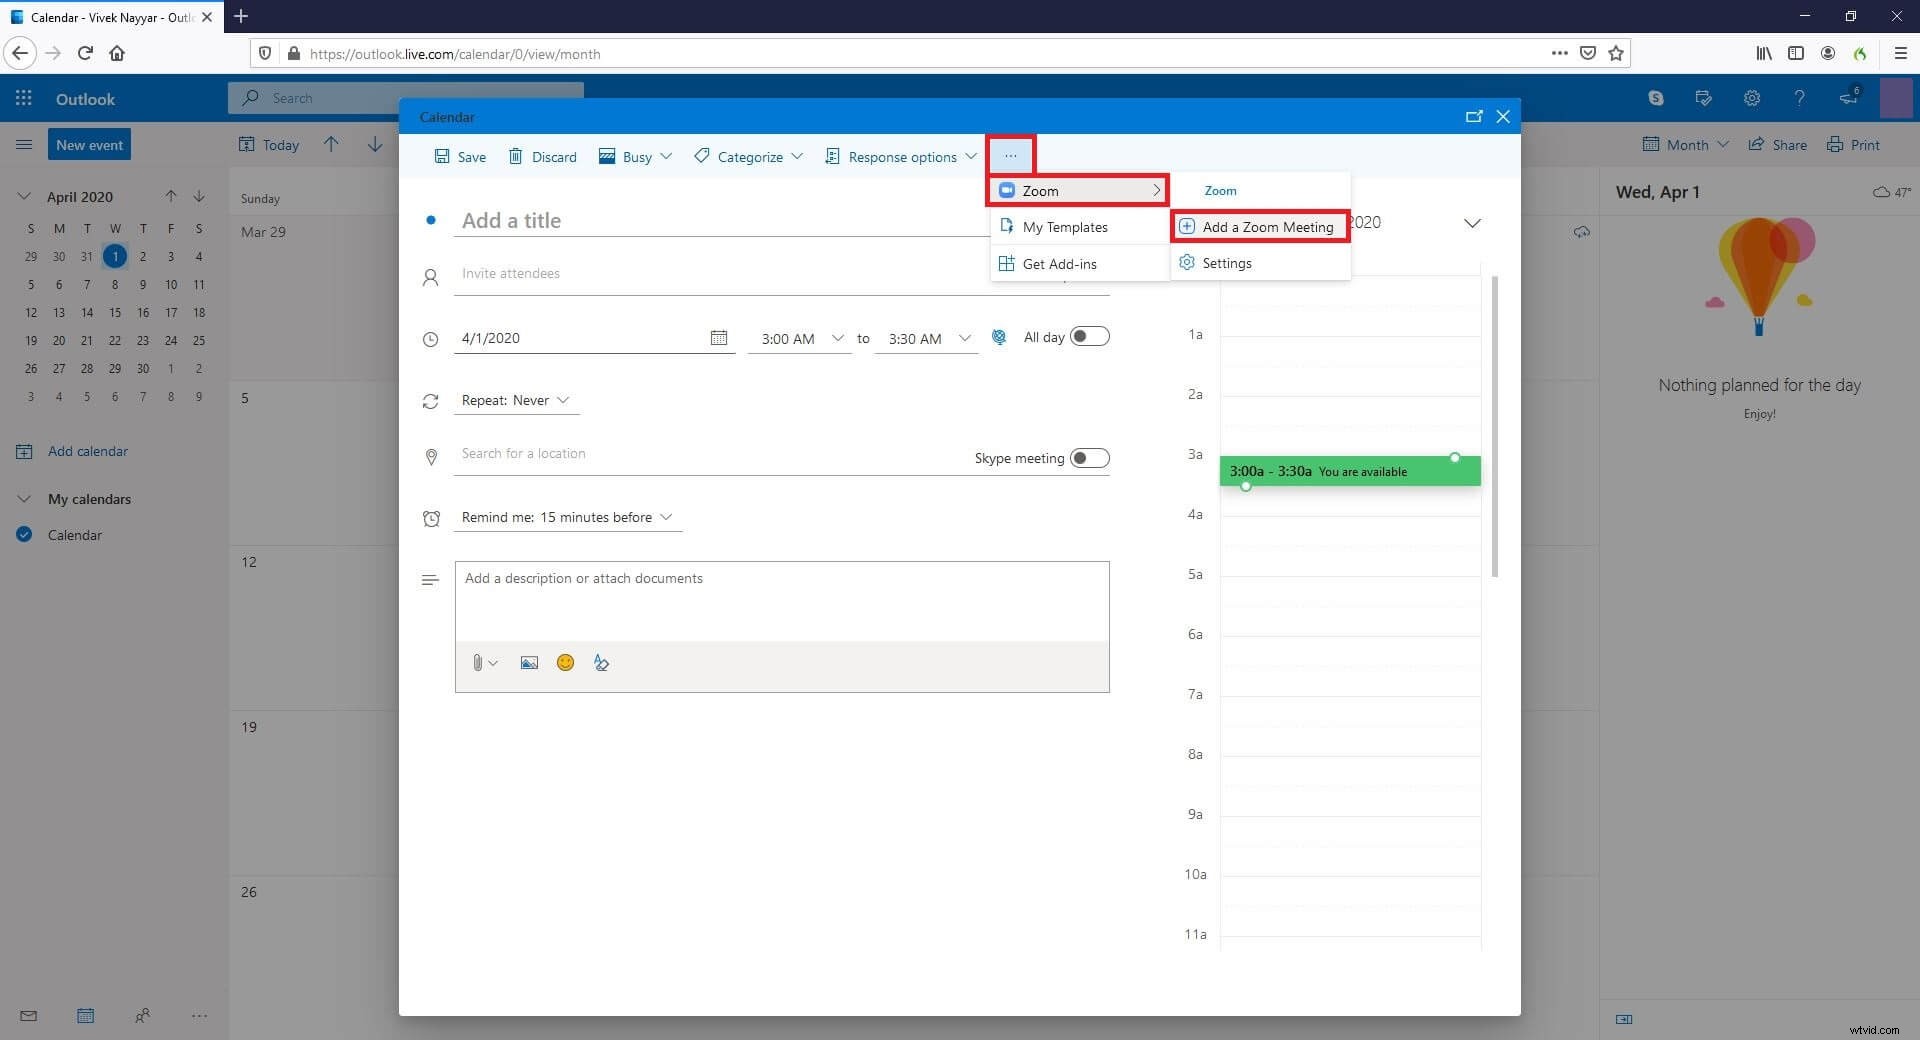Untick the Calendar checkbox under My calendars
This screenshot has width=1920, height=1040.
tap(23, 534)
